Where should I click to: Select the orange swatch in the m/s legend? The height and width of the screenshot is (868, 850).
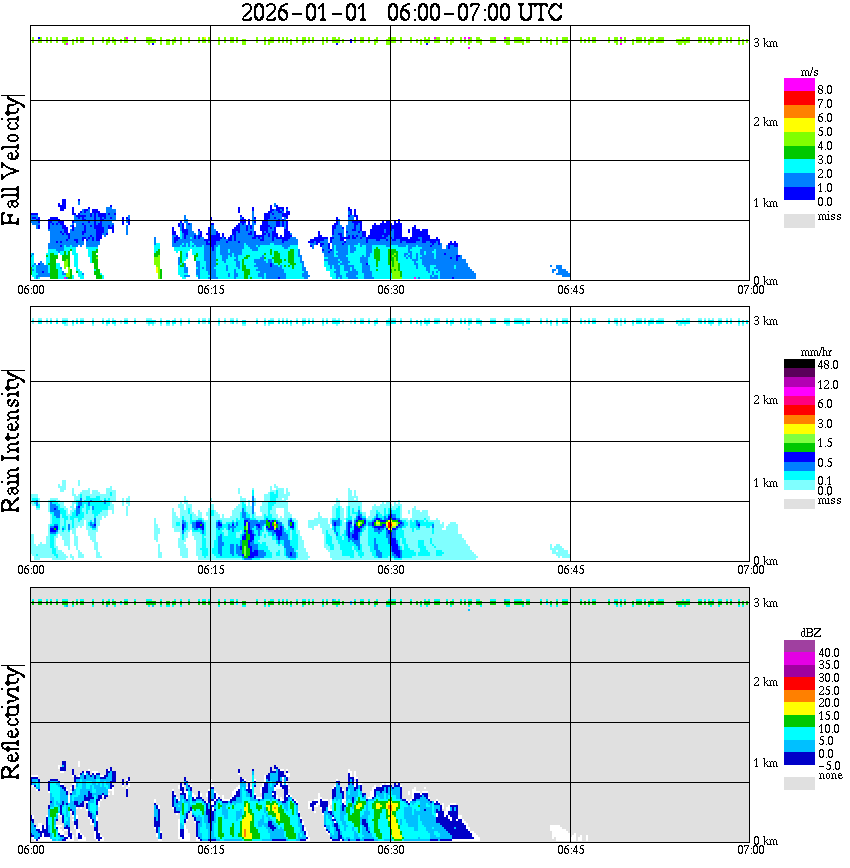799,111
